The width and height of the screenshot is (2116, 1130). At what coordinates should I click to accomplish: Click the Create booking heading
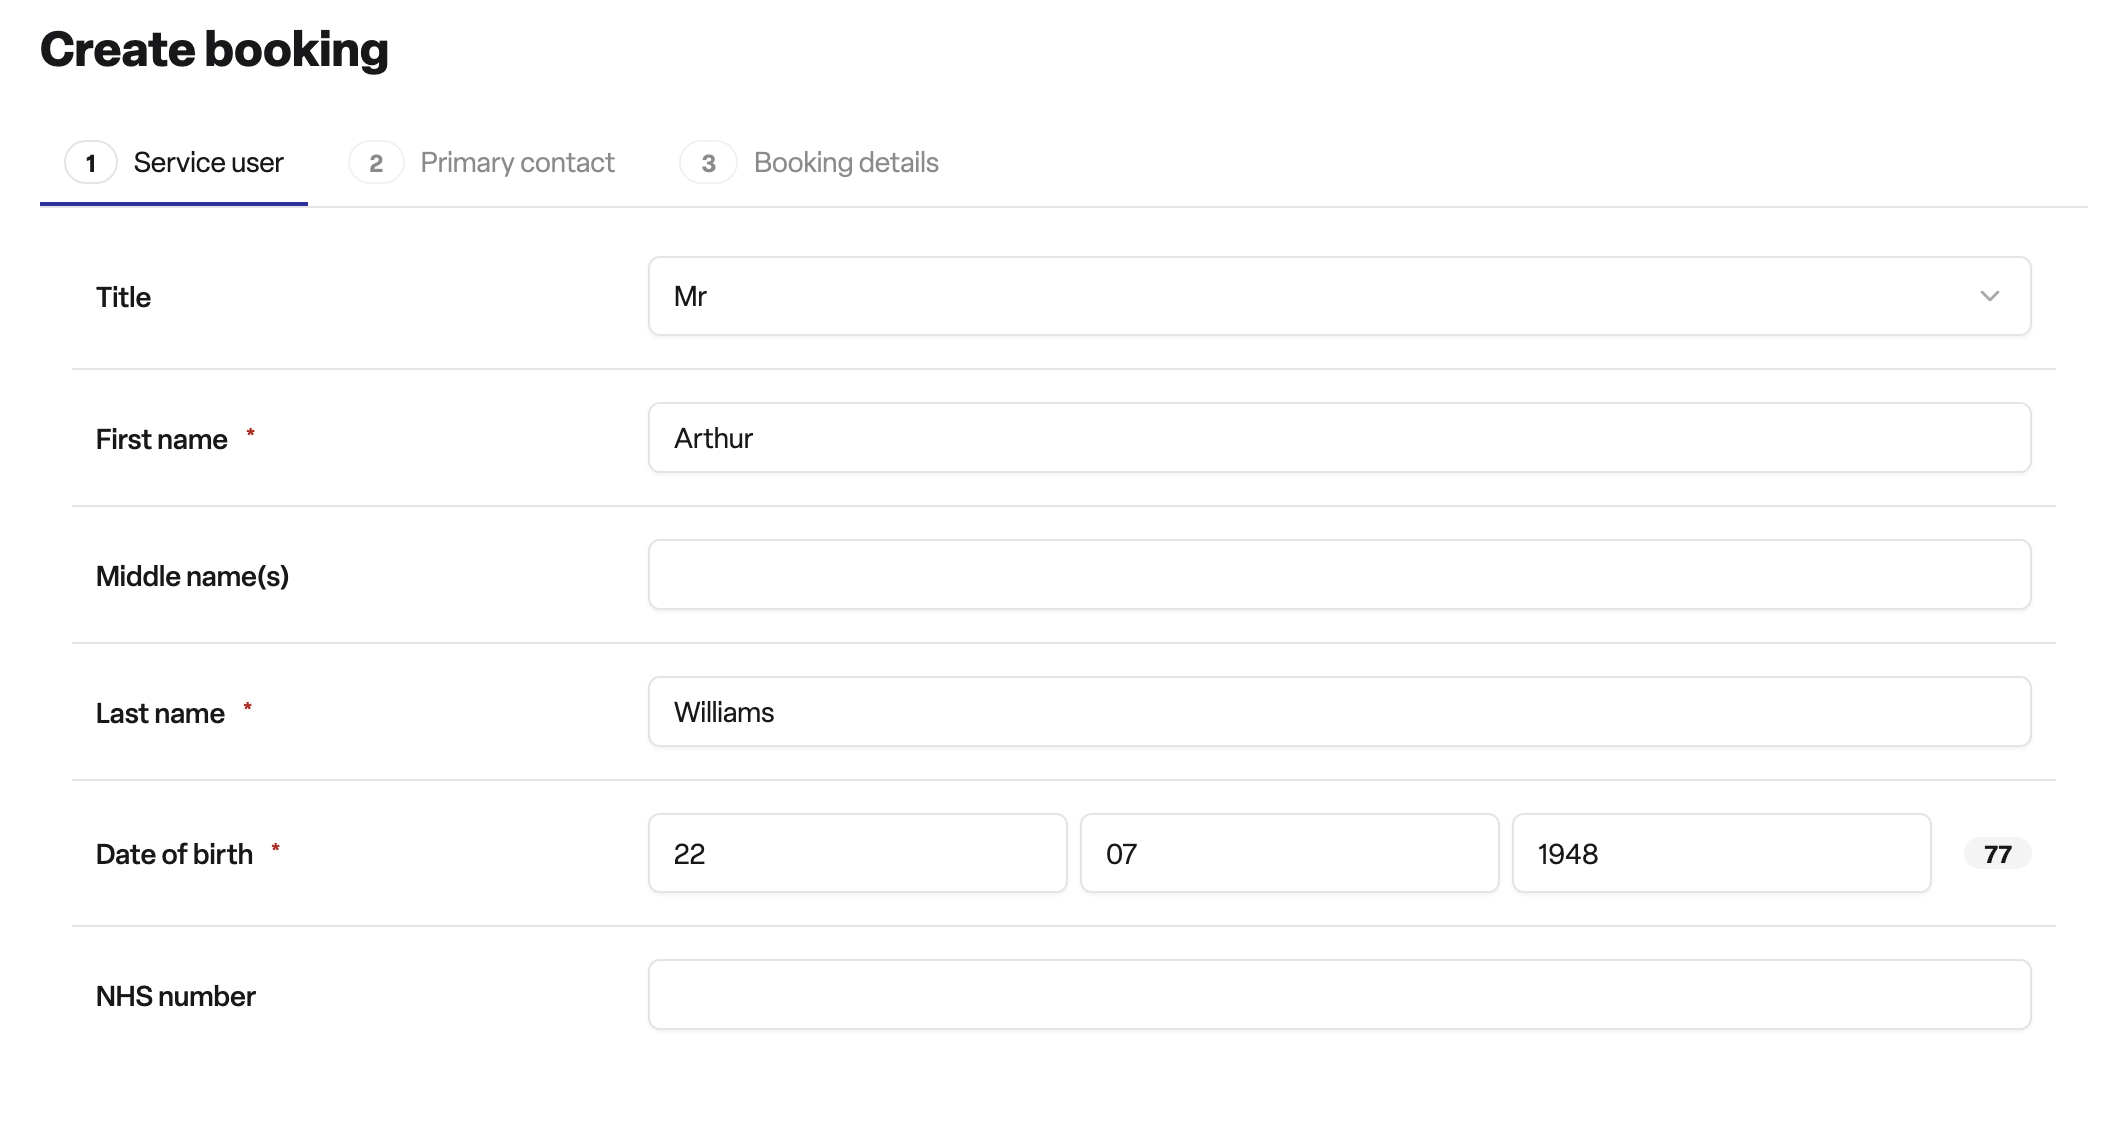tap(214, 49)
